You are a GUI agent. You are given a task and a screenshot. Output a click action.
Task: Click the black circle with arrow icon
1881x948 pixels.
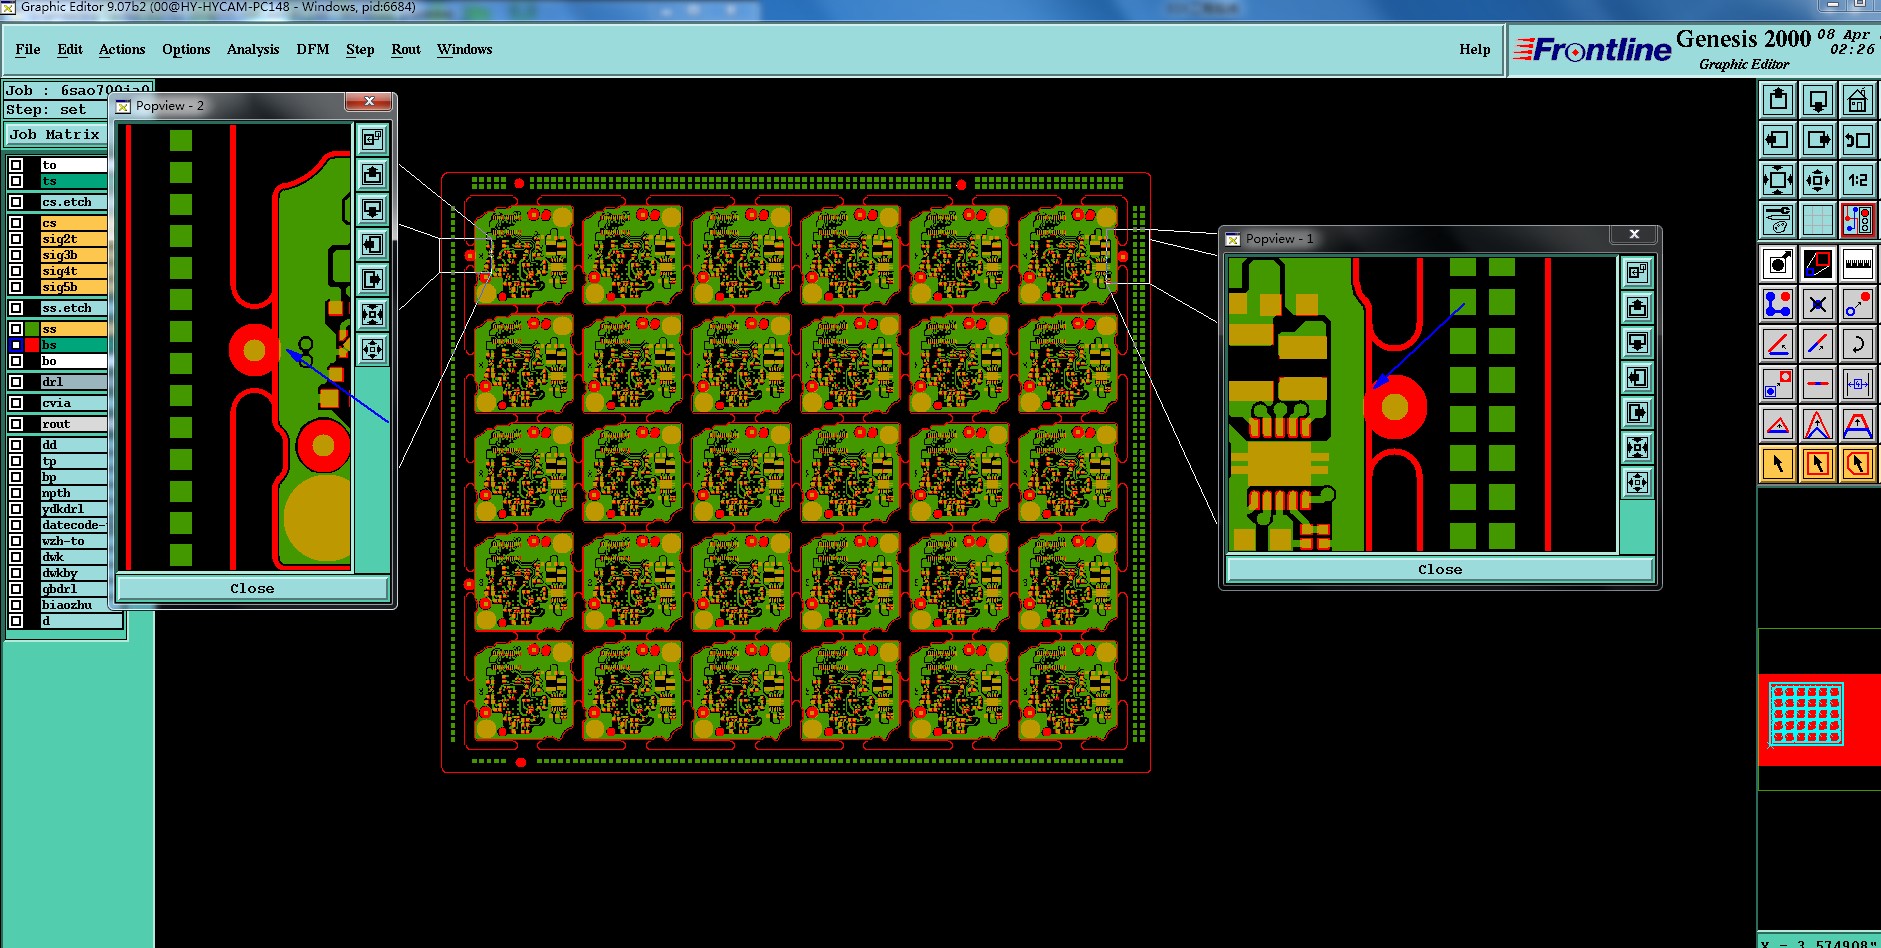click(x=1778, y=264)
